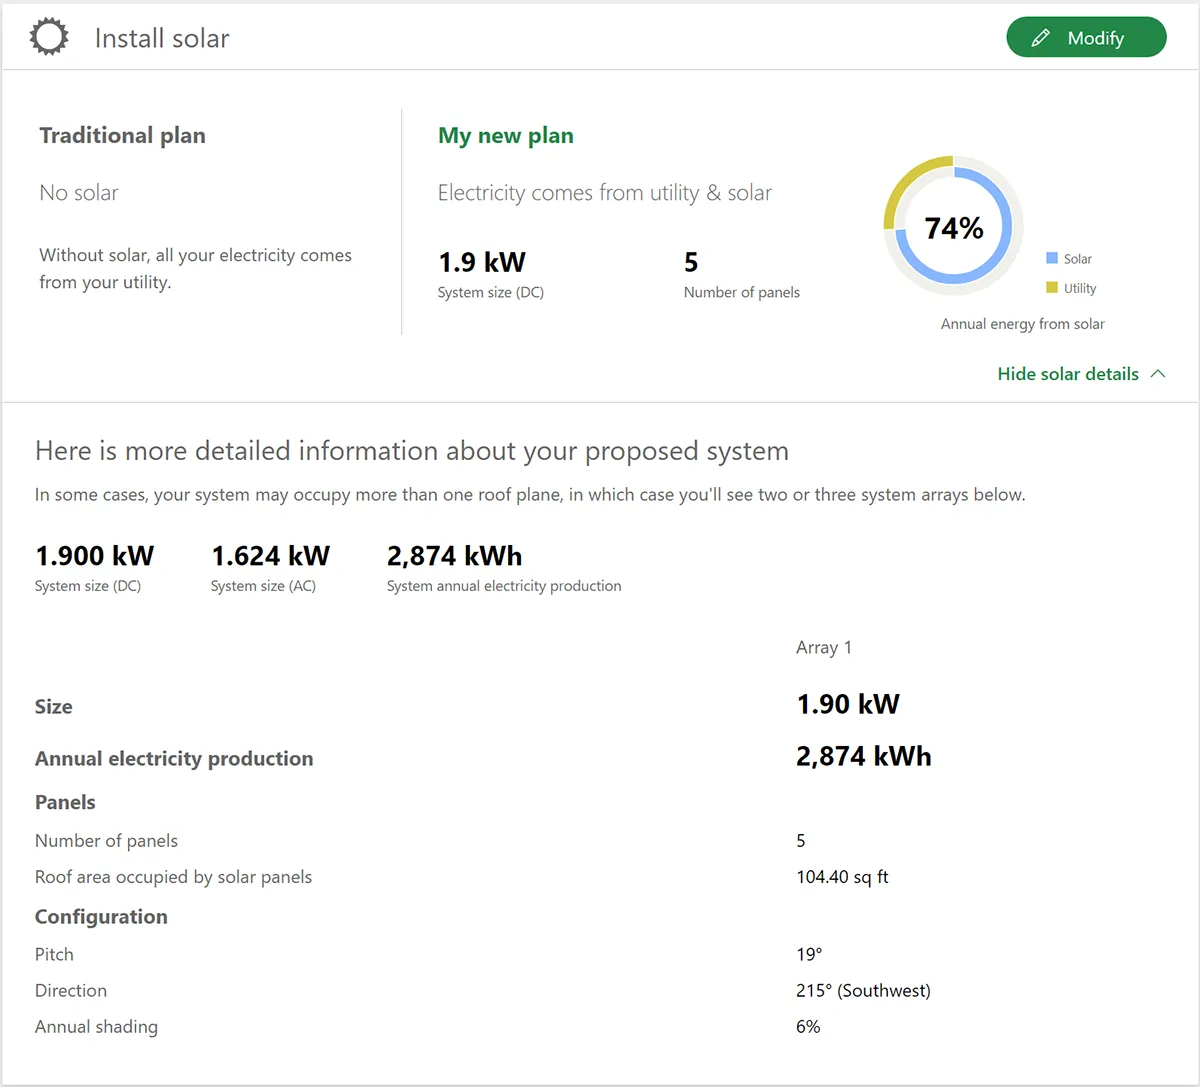This screenshot has width=1200, height=1087.
Task: Click the 104.40 sq ft roof area value
Action: [x=842, y=877]
